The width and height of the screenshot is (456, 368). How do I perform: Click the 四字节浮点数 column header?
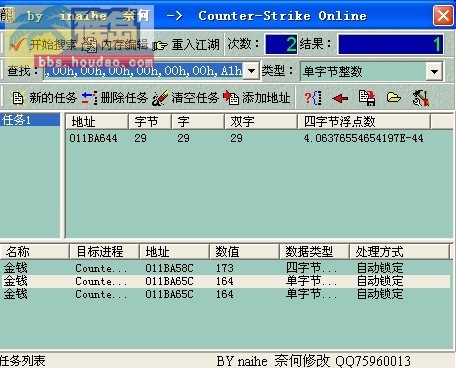364,121
